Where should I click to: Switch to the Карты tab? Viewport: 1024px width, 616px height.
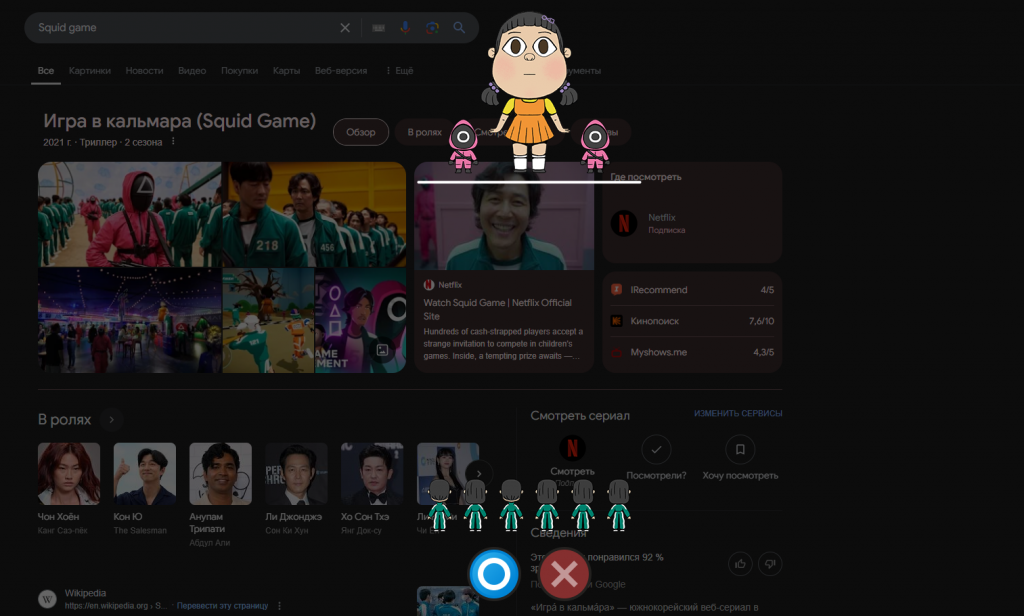[286, 71]
